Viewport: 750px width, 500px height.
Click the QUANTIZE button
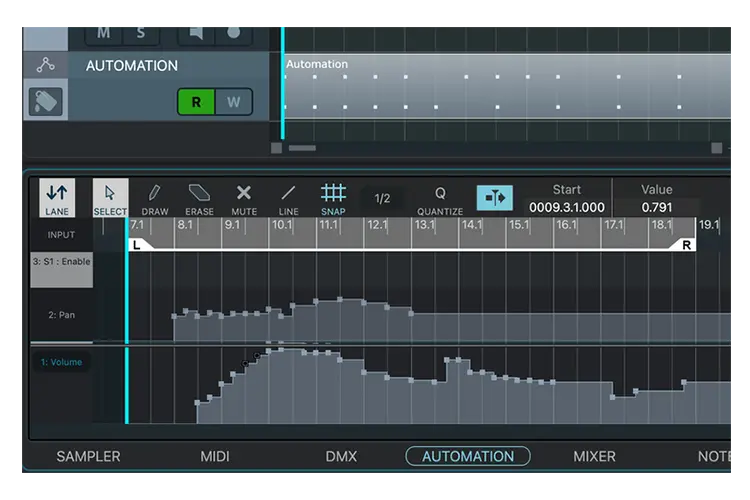click(440, 200)
